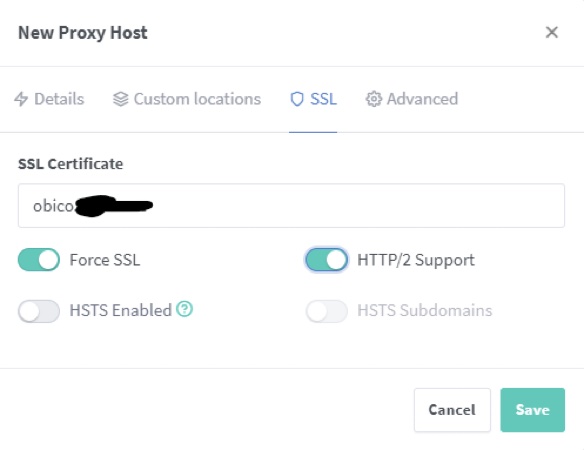Click the shield icon on SSL tab
Image resolution: width=584 pixels, height=450 pixels.
(297, 99)
